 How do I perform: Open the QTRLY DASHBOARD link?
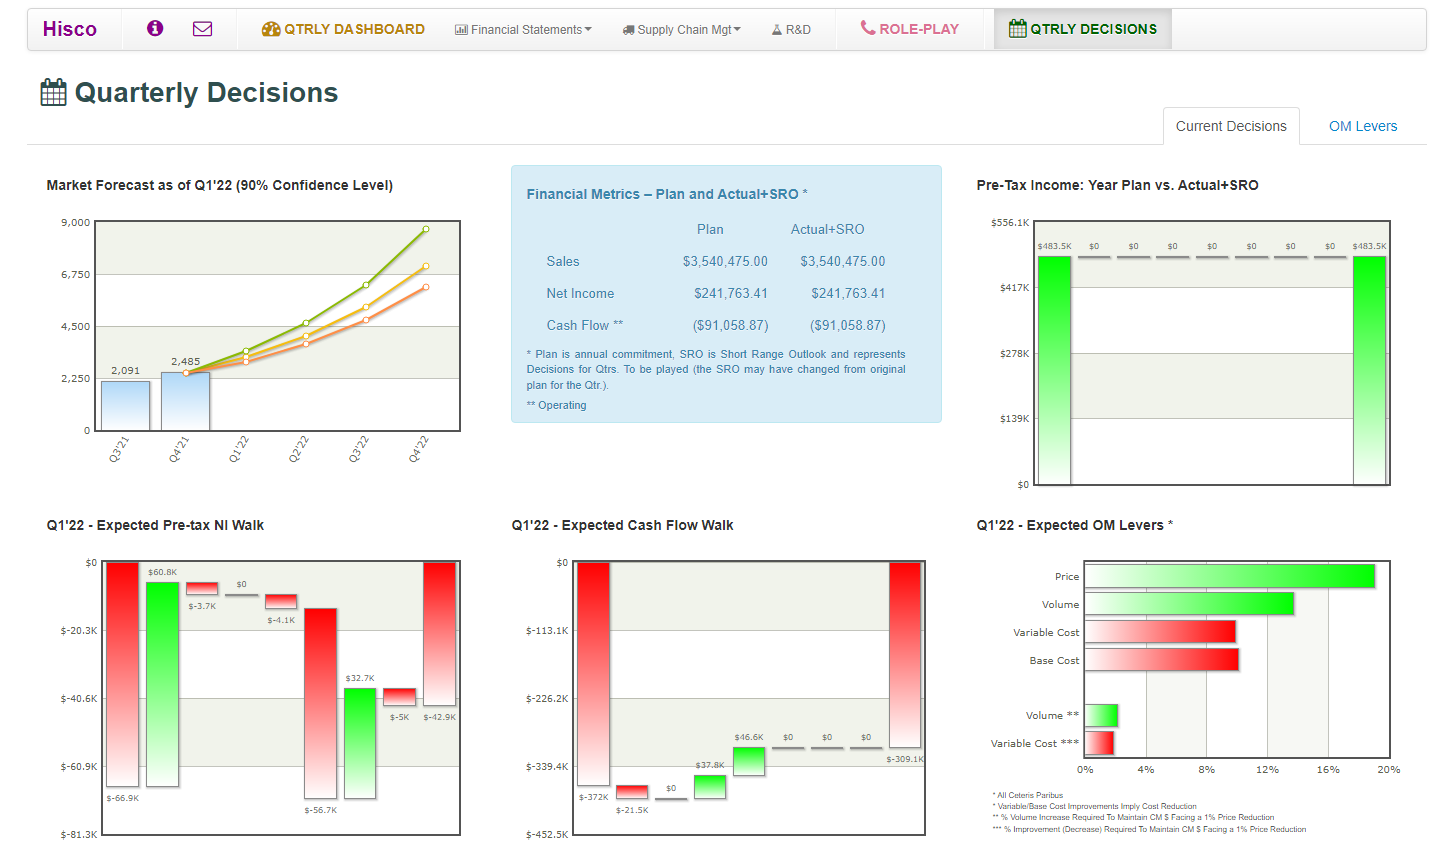click(354, 29)
